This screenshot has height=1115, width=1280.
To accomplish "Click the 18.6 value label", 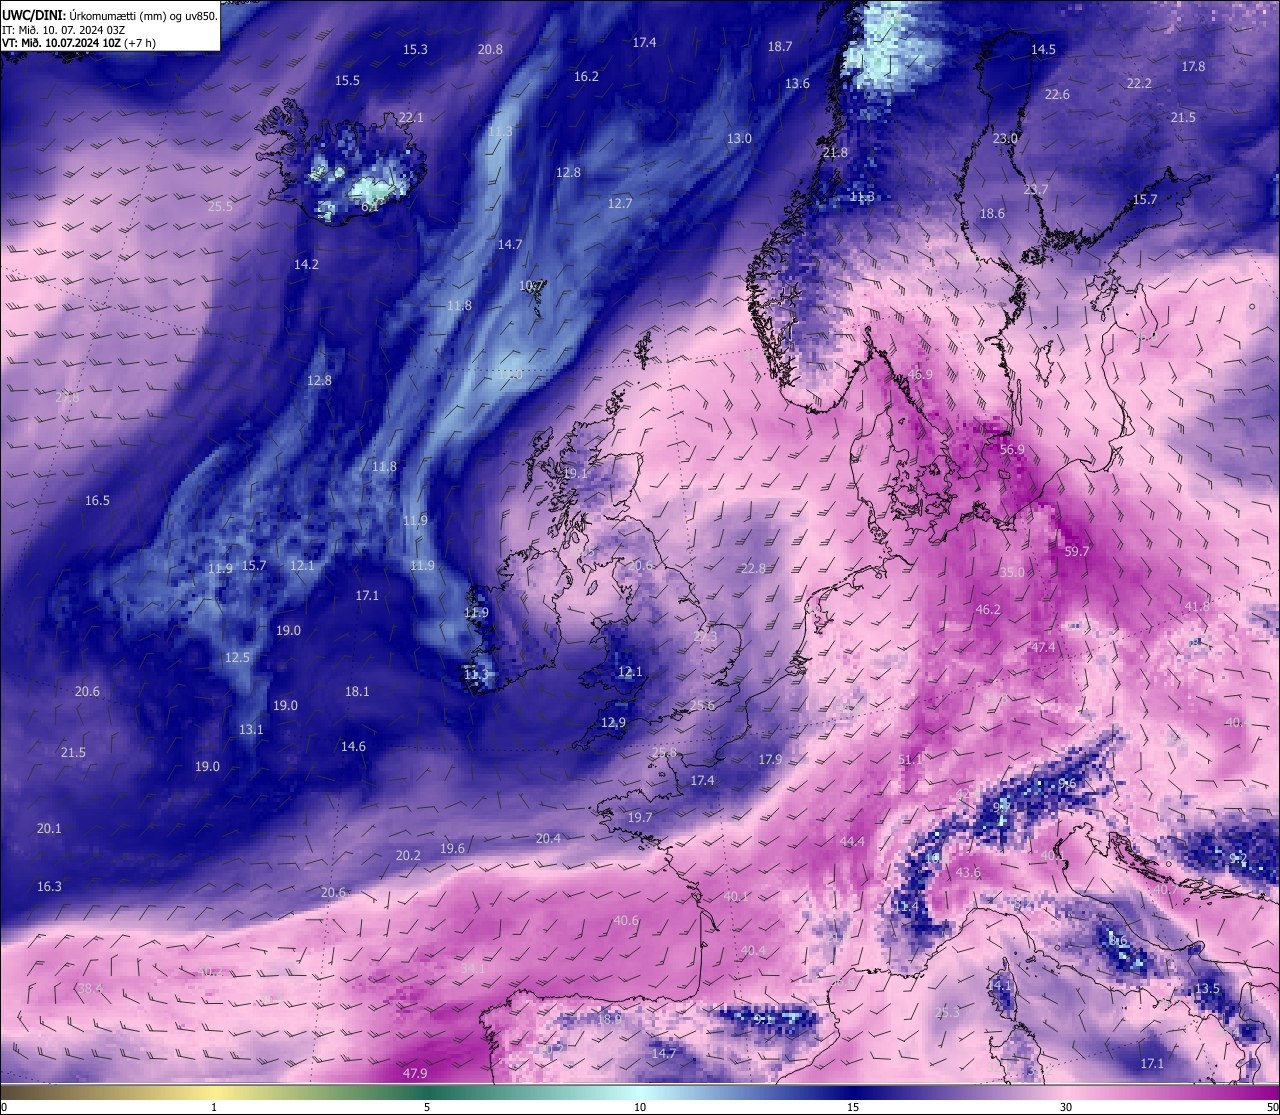I will point(992,214).
